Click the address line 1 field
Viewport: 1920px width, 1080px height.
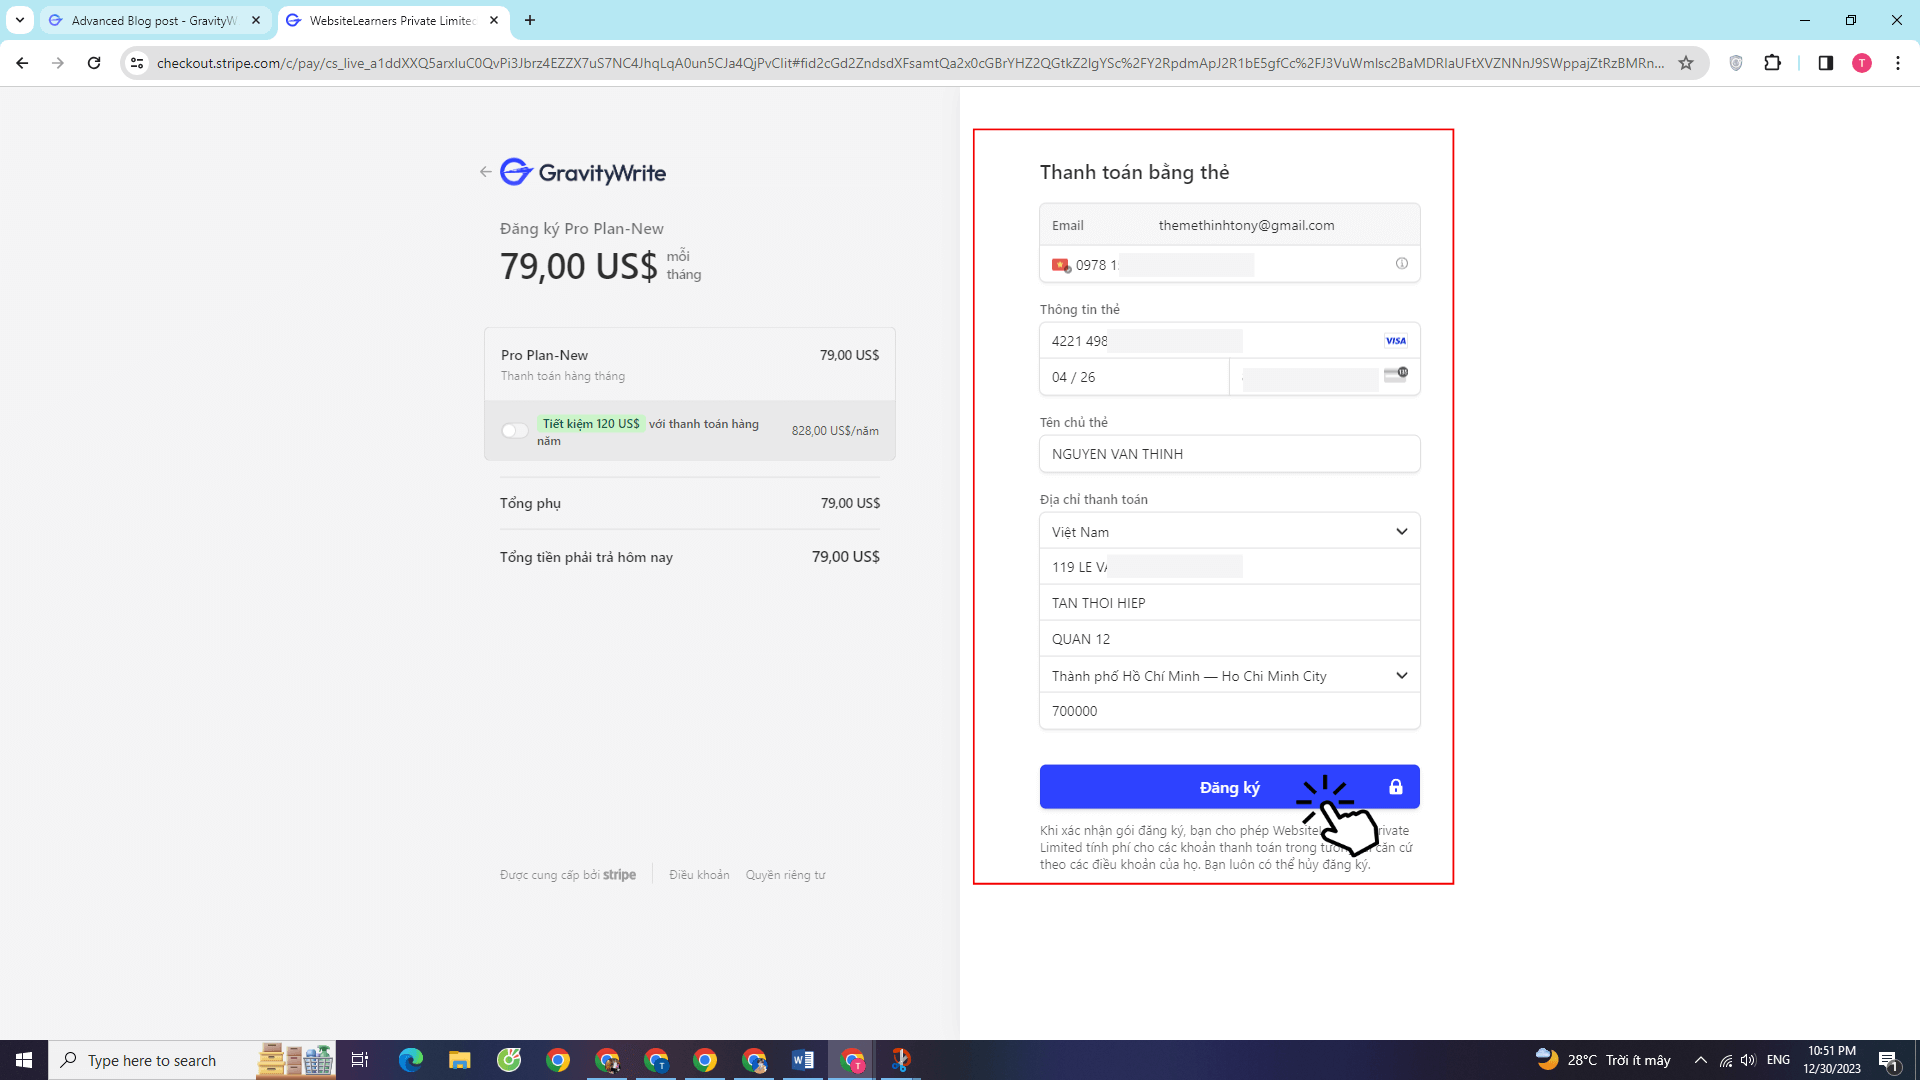pos(1229,567)
